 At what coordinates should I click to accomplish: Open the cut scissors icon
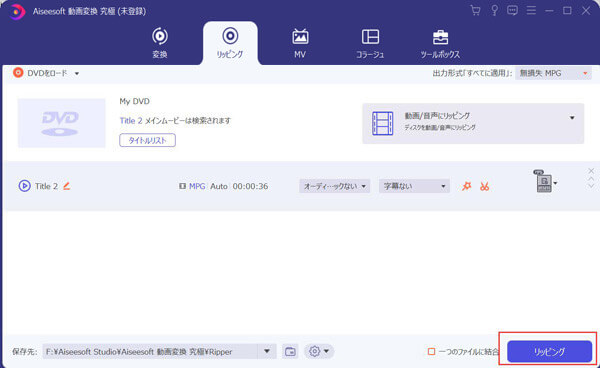485,186
